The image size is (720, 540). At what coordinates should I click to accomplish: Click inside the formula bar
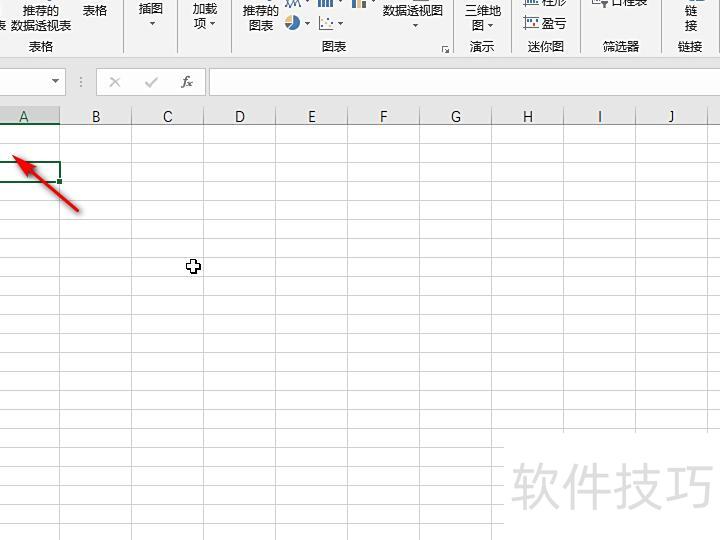point(464,82)
